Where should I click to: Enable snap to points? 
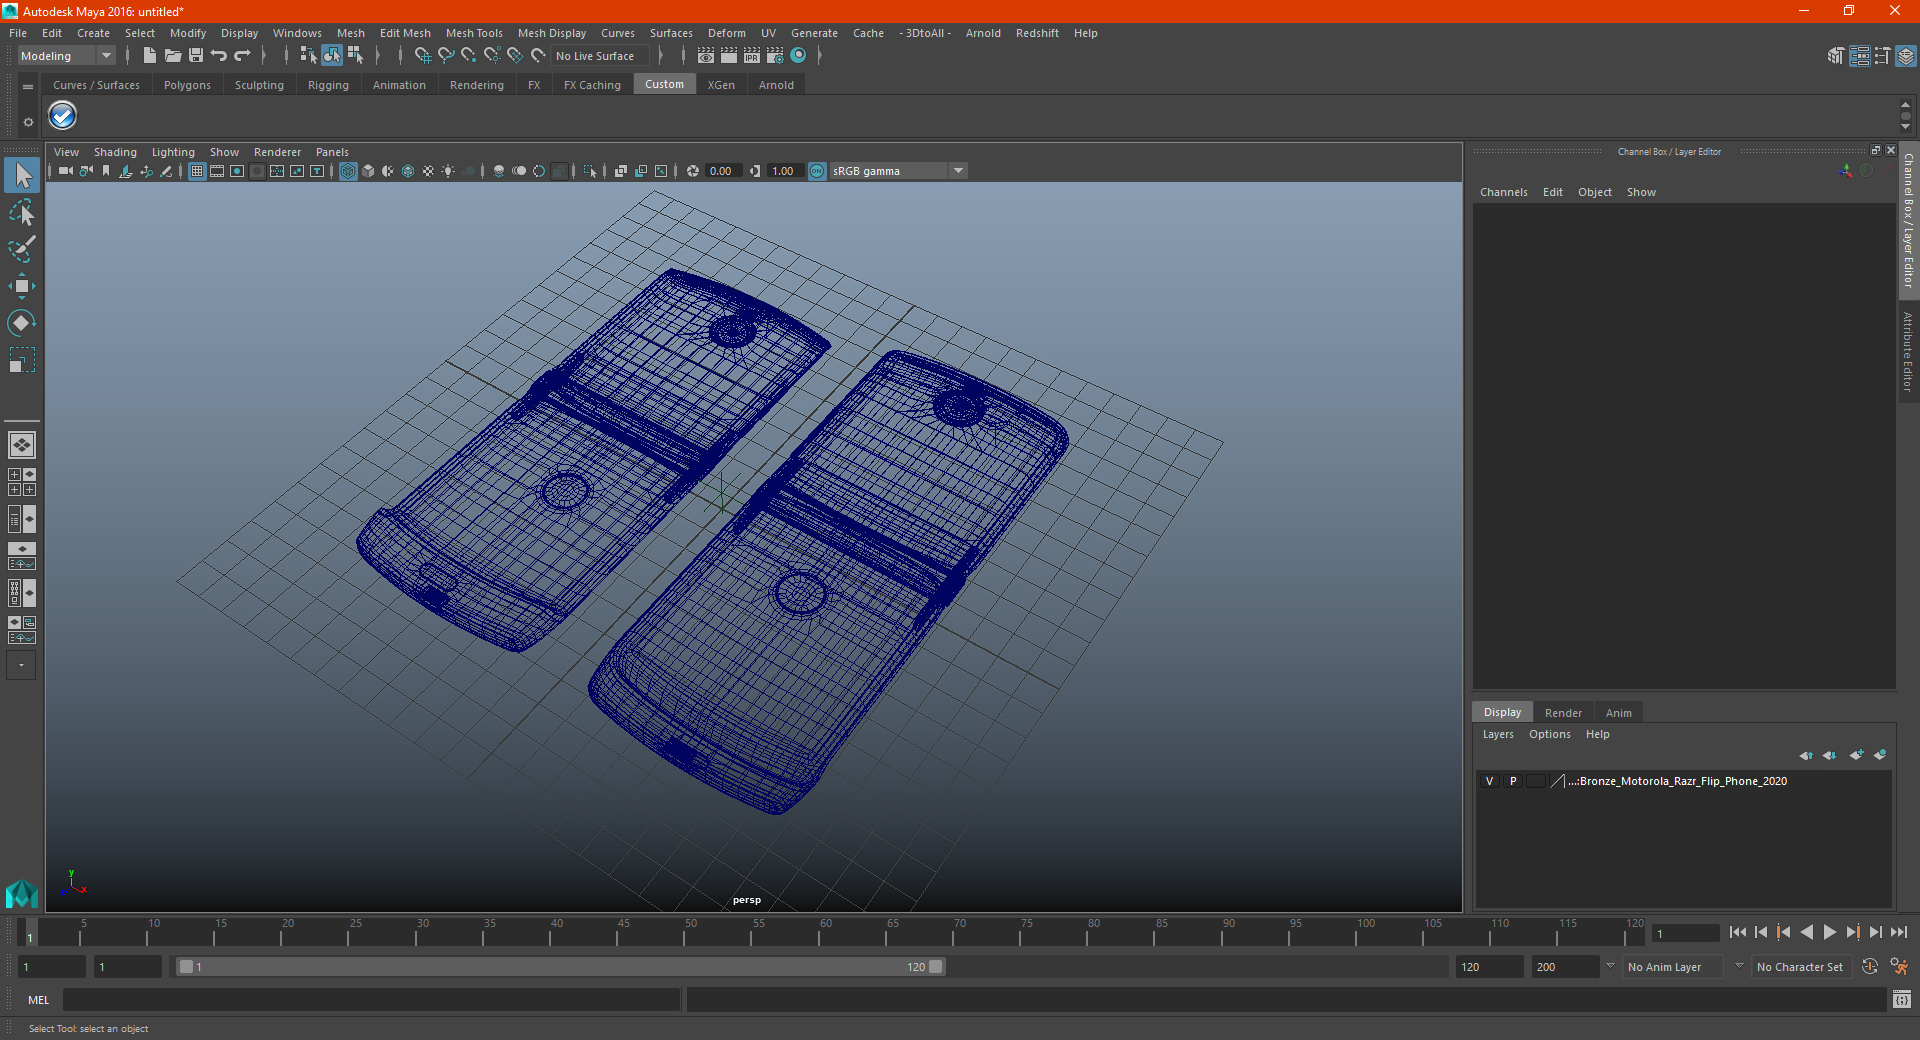(469, 56)
